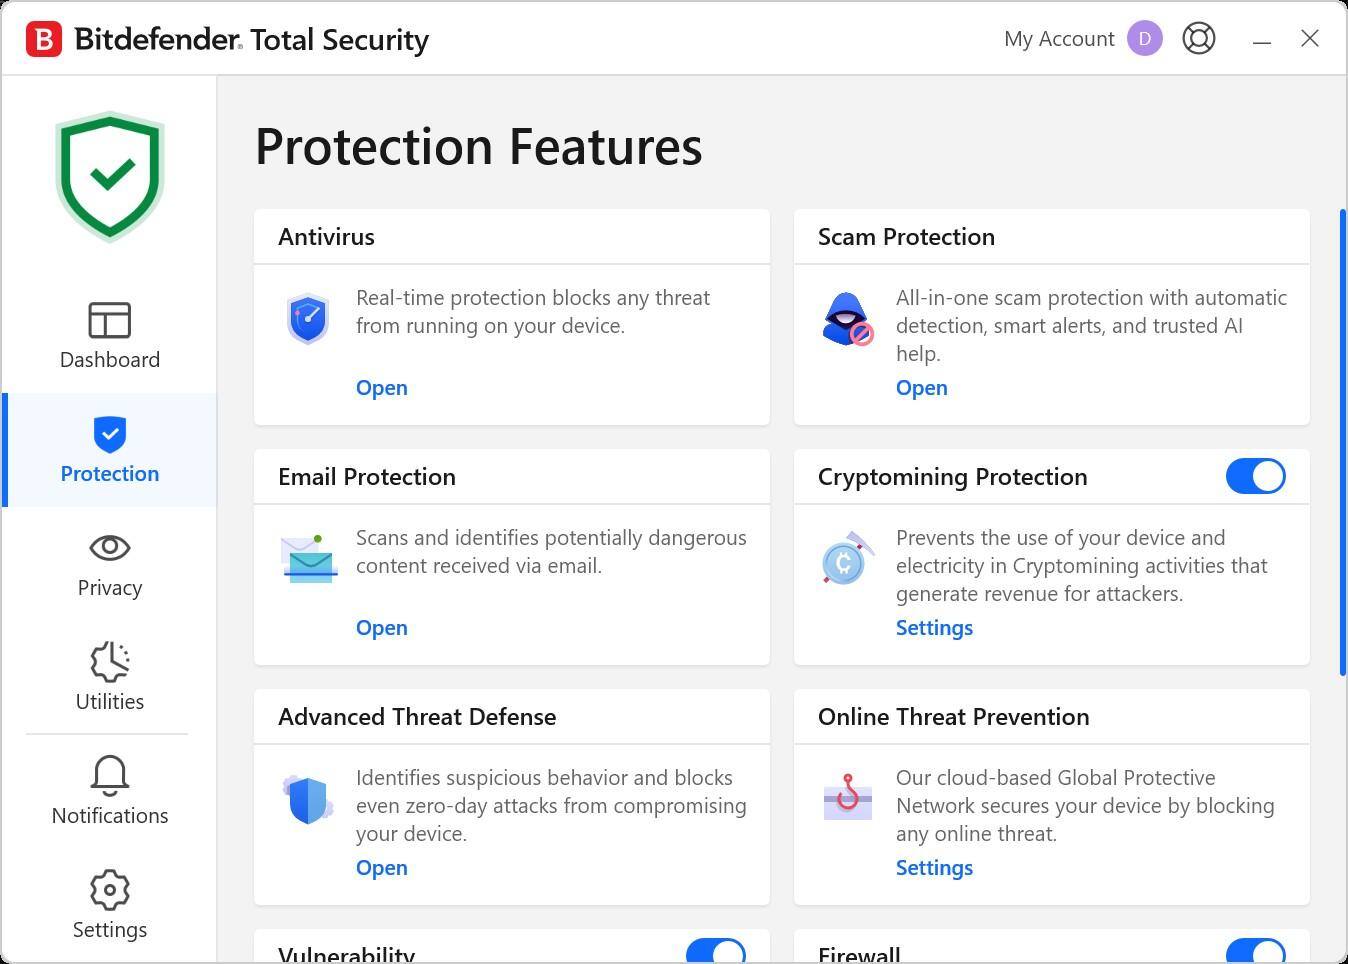This screenshot has height=964, width=1348.
Task: Open Settings gear icon in sidebar
Action: tap(109, 889)
